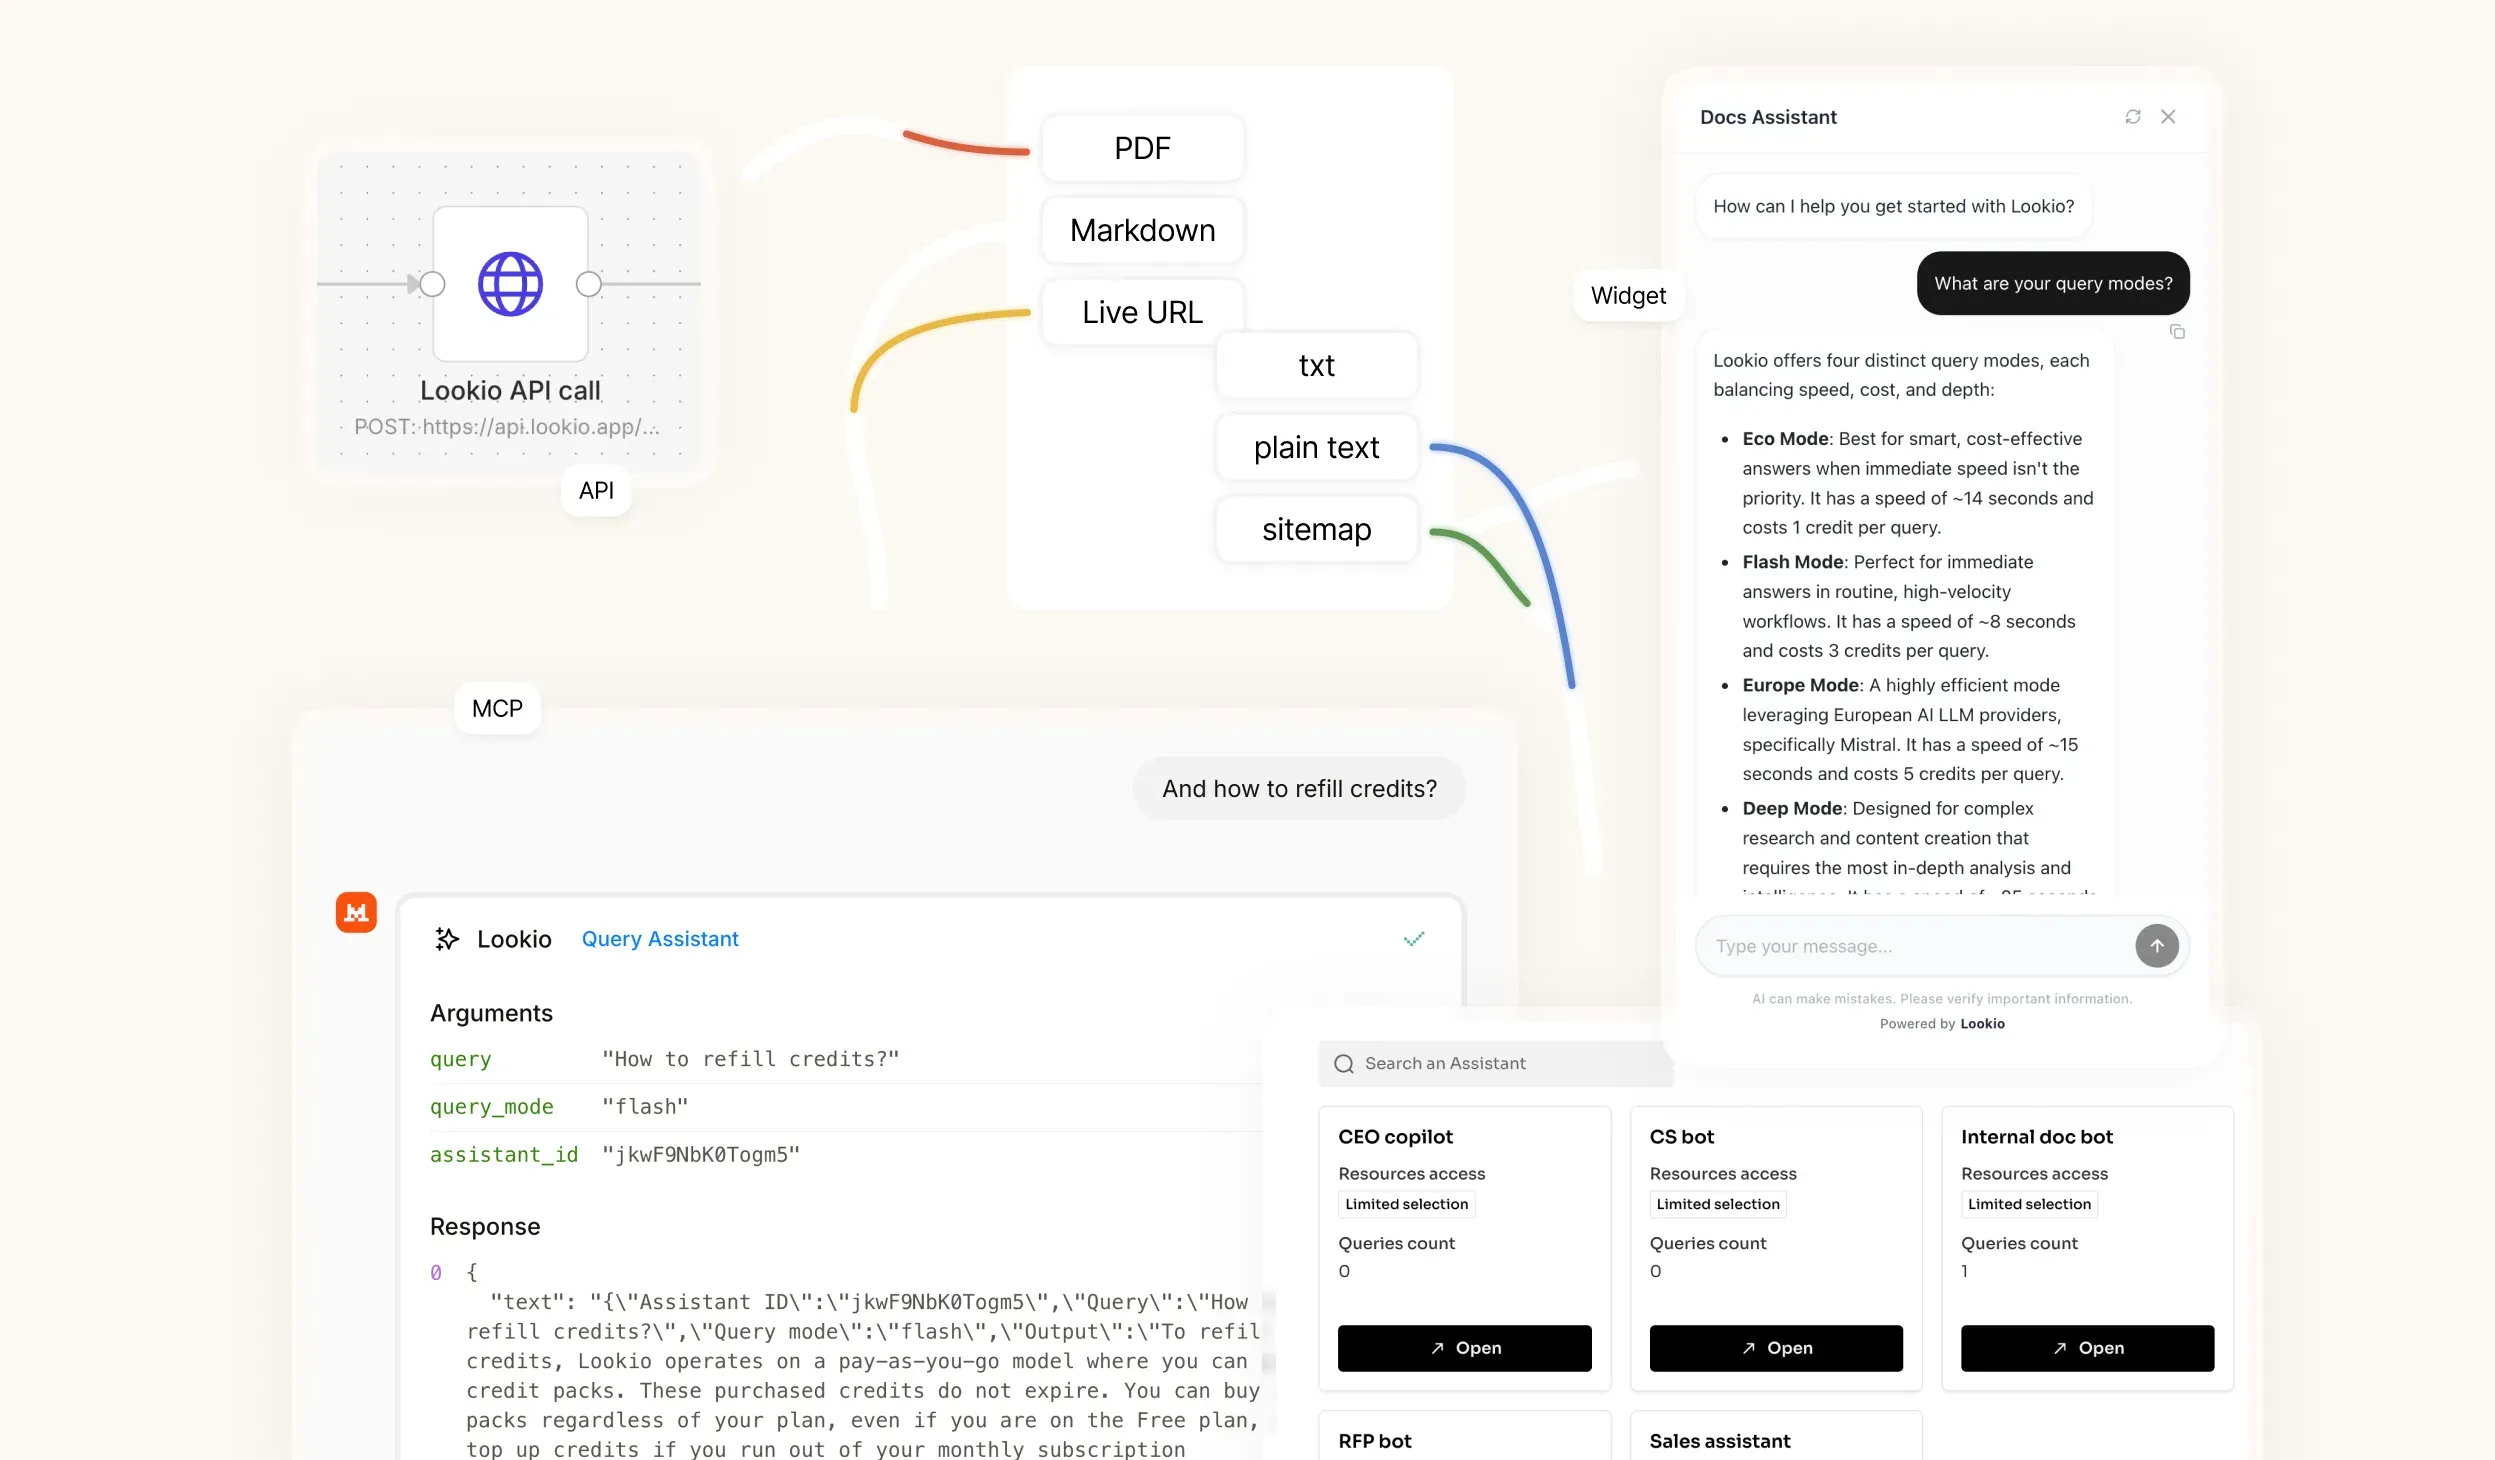Click the globe icon in Lookio API call node

click(x=510, y=284)
